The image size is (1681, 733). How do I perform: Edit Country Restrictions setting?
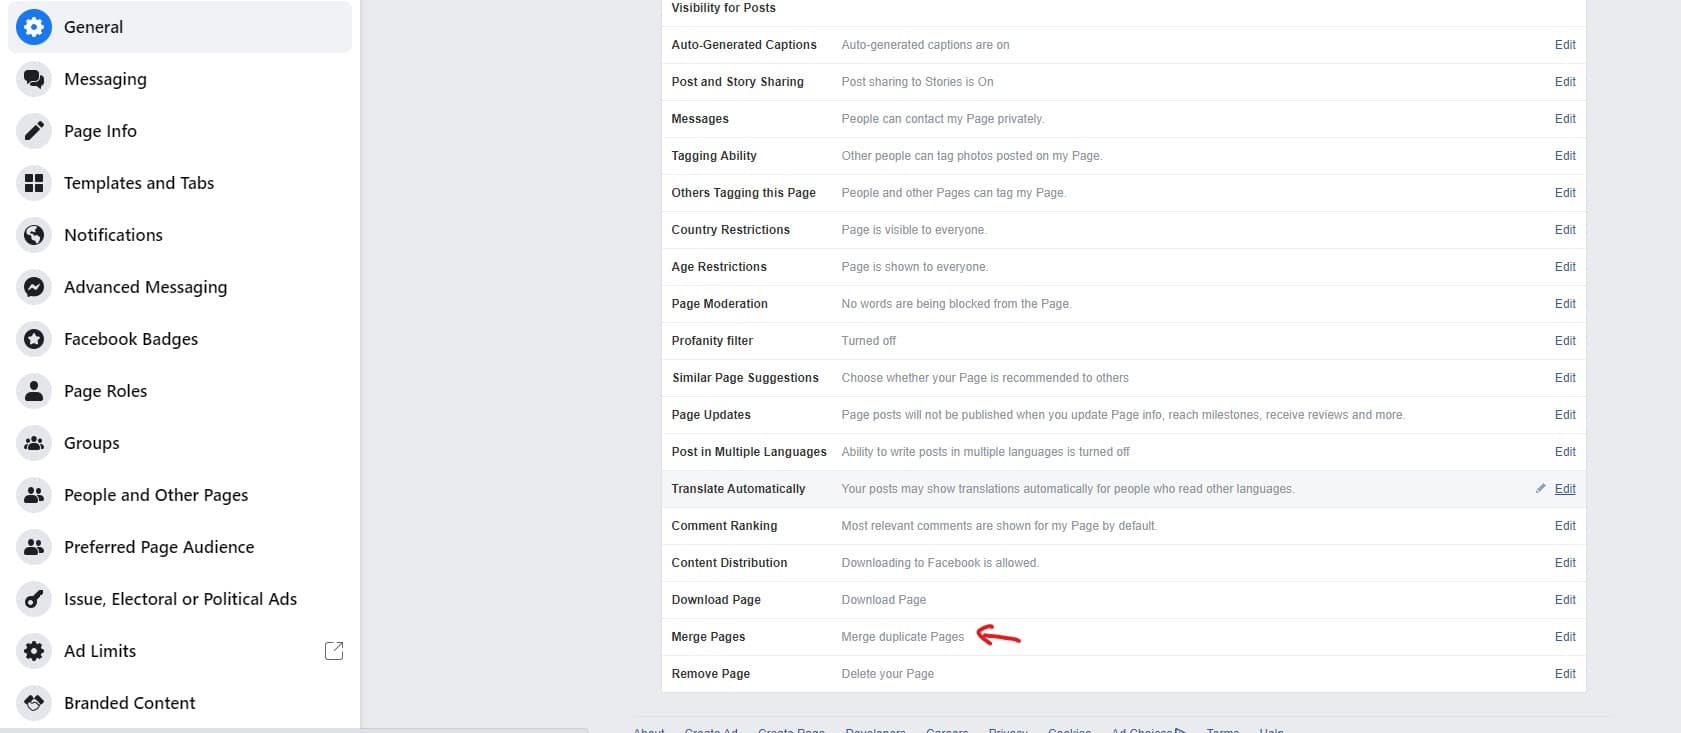tap(1565, 230)
